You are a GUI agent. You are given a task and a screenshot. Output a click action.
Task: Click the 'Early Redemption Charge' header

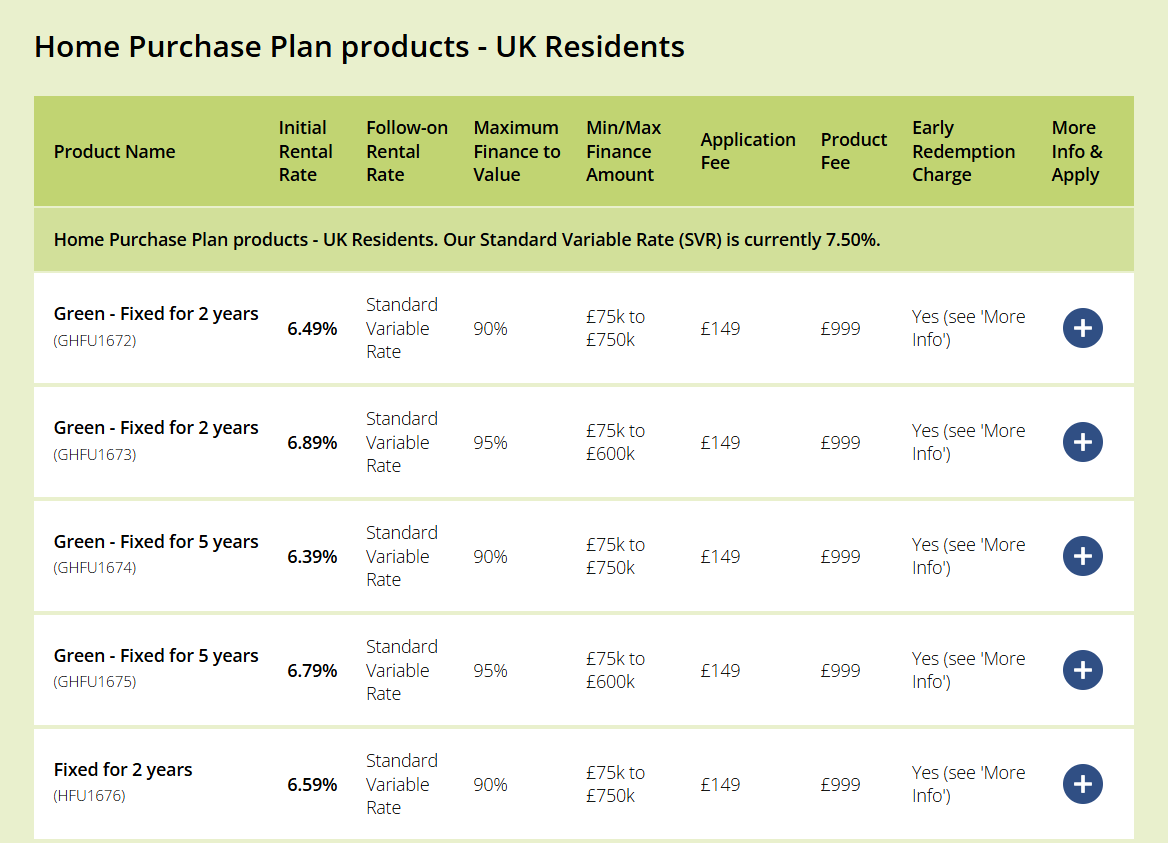(963, 151)
